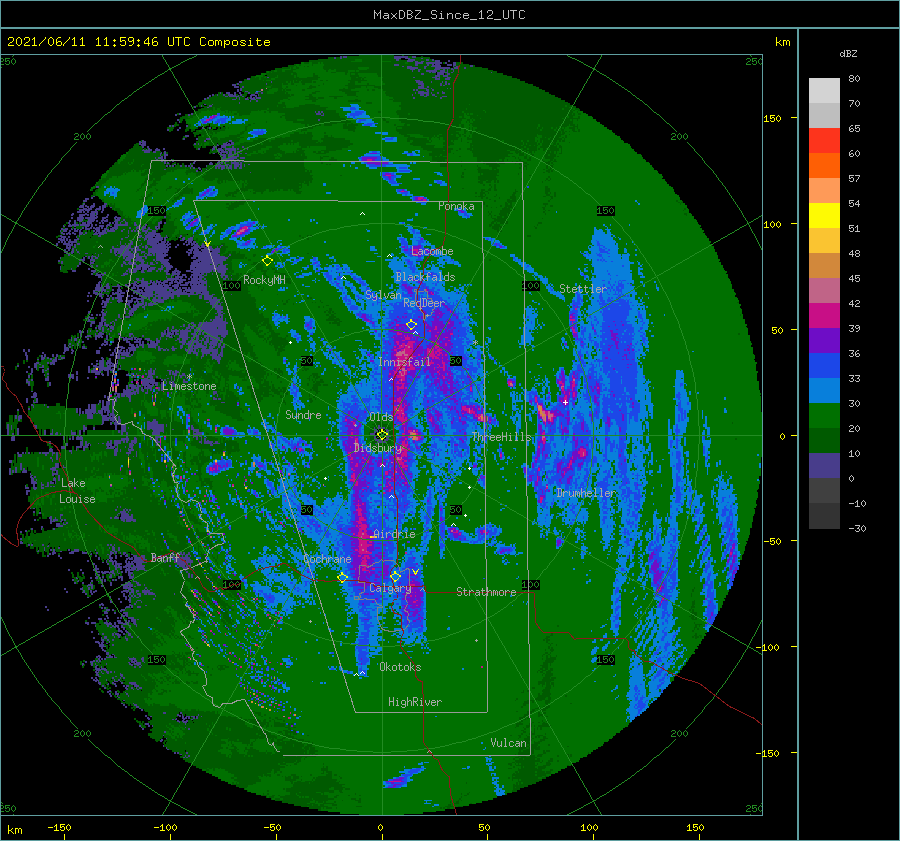This screenshot has height=841, width=900.
Task: Click the -150 tick on bottom km axis
Action: click(x=59, y=827)
